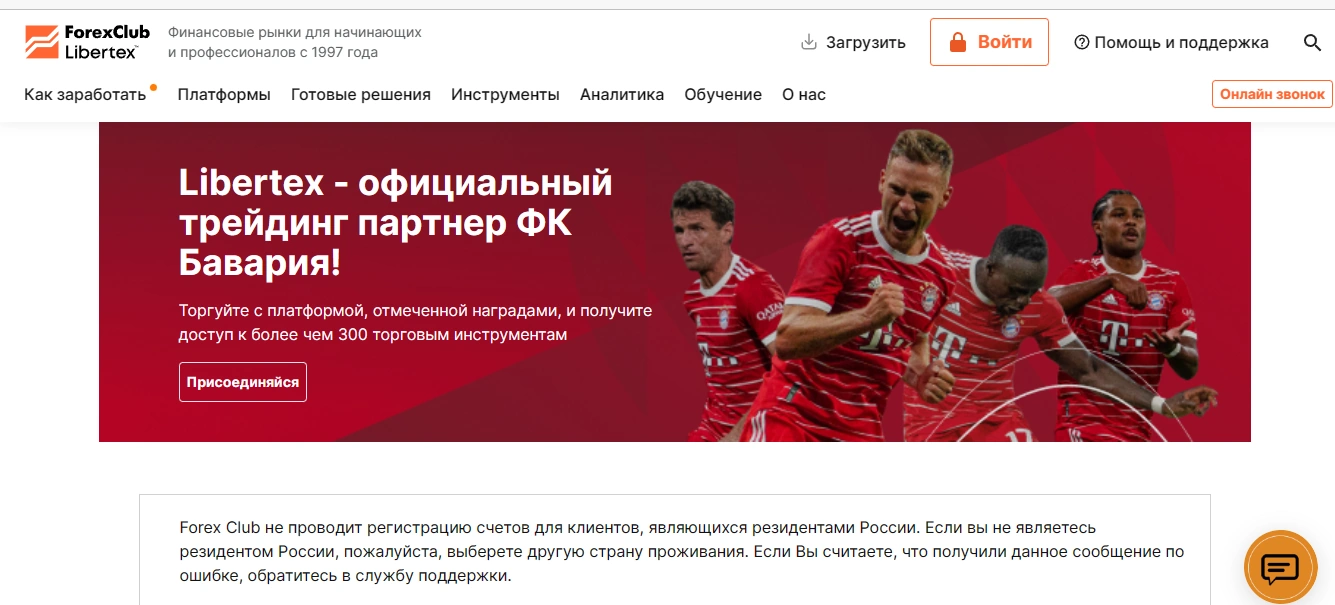Click the question mark help icon

pyautogui.click(x=1081, y=42)
